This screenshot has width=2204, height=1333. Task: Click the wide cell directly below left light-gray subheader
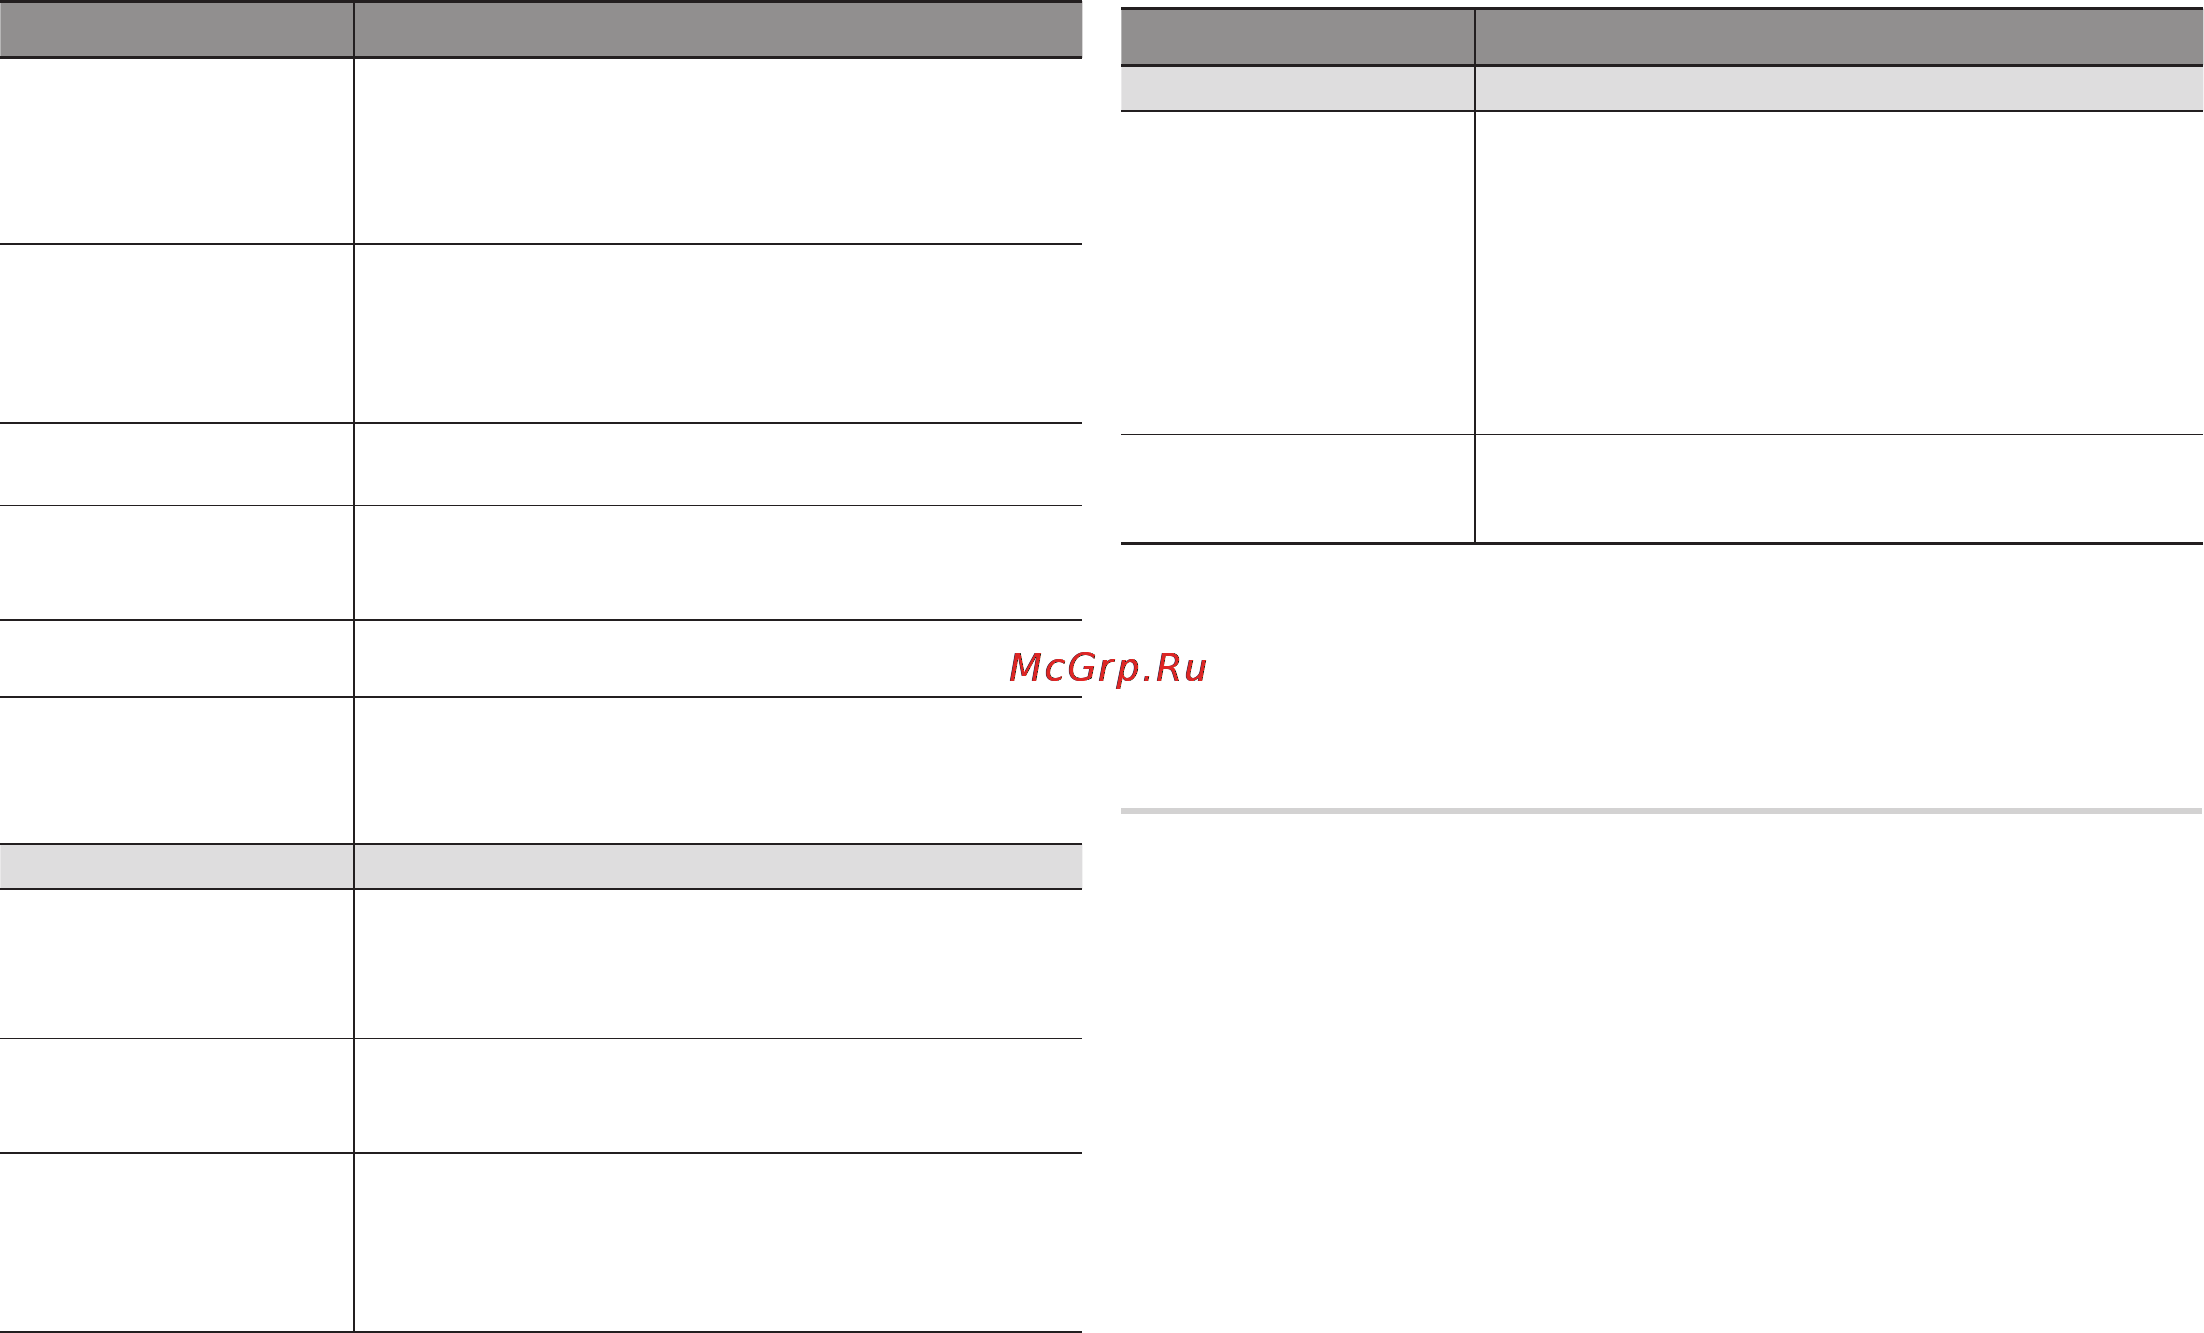(x=718, y=964)
